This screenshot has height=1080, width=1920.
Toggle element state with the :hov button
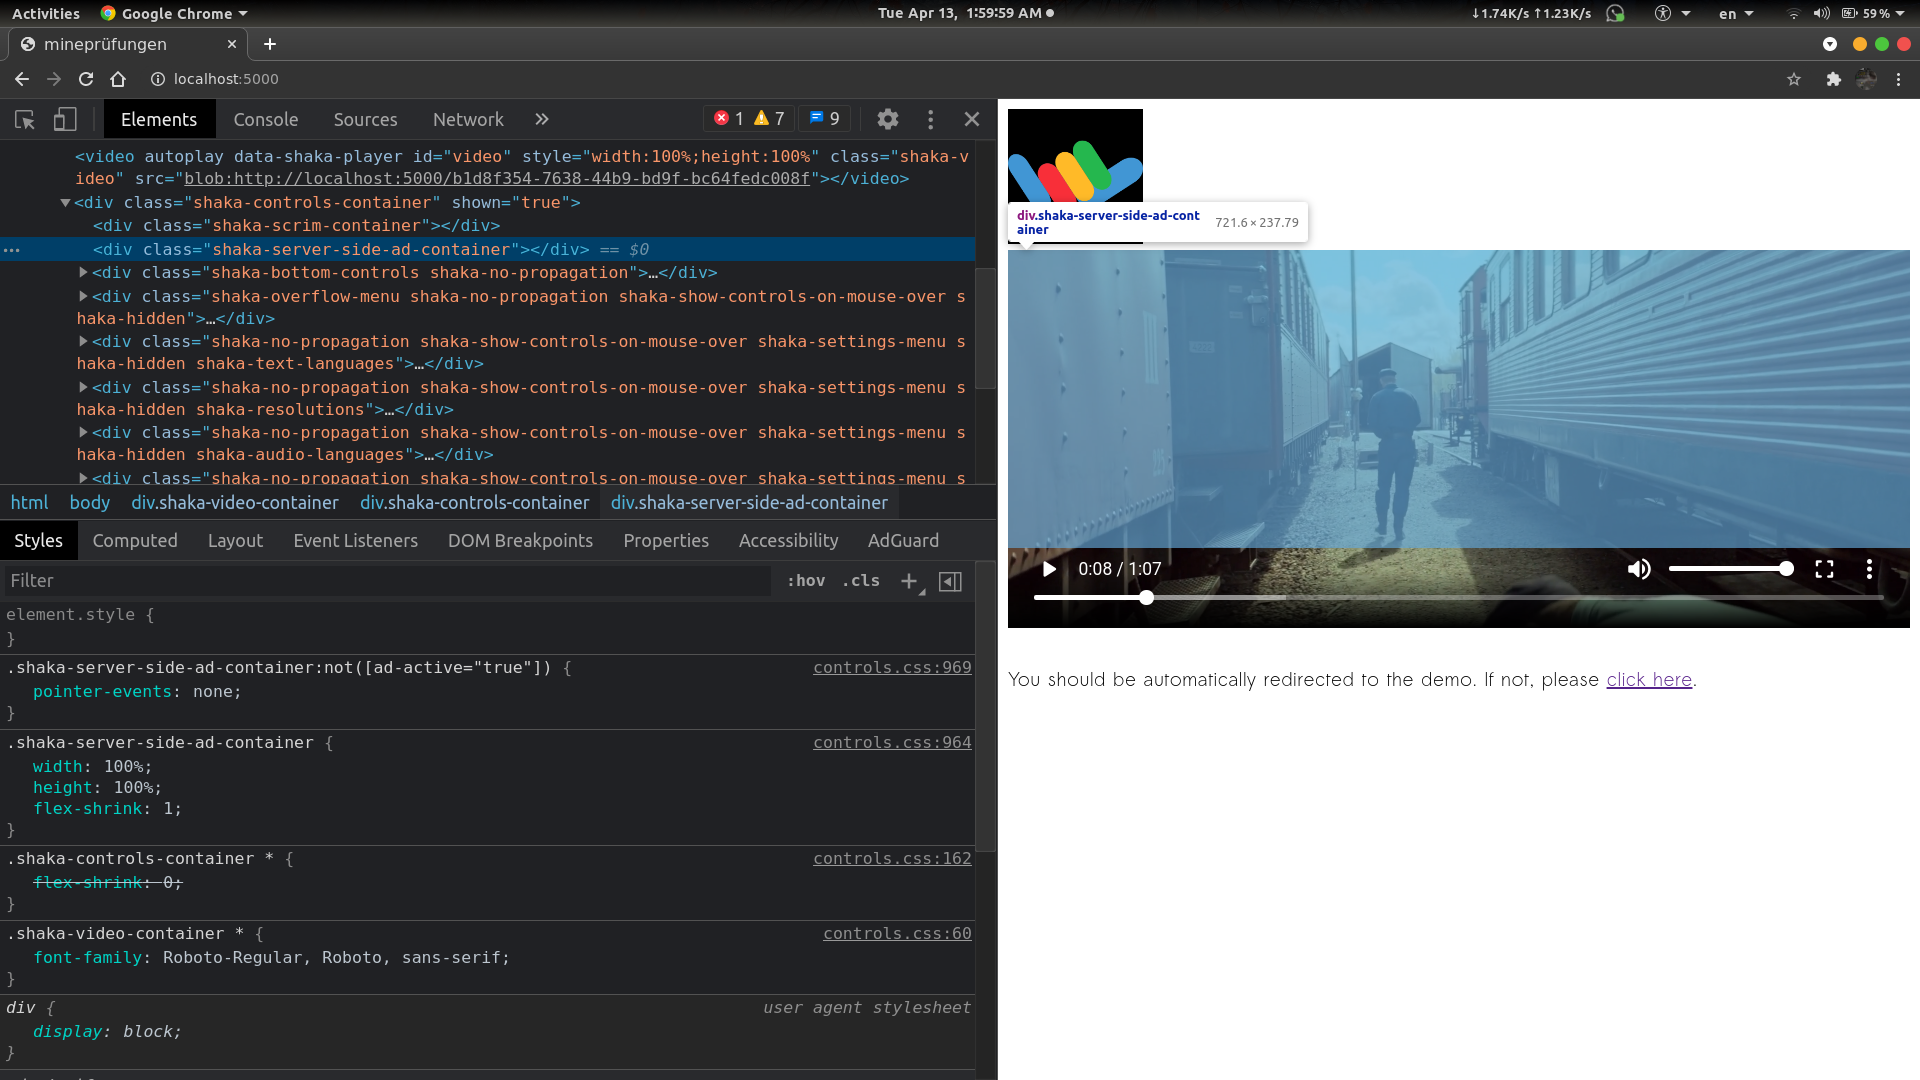[806, 580]
